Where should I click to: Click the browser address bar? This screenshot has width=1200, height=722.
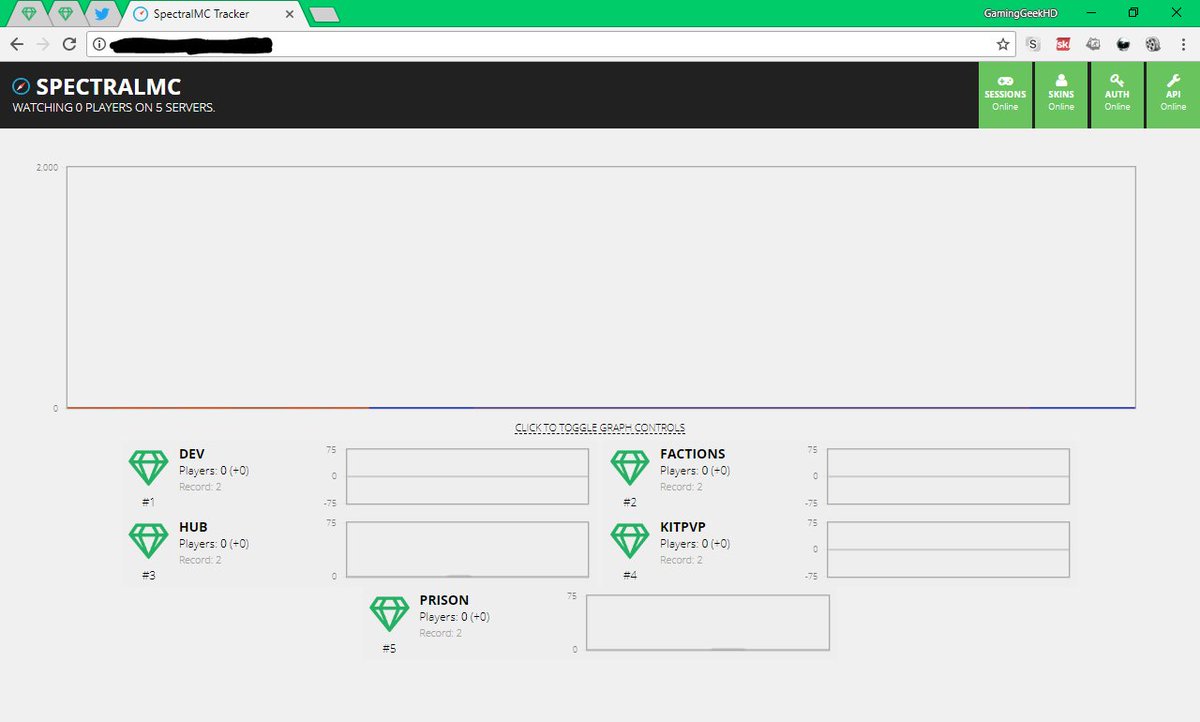[x=551, y=44]
